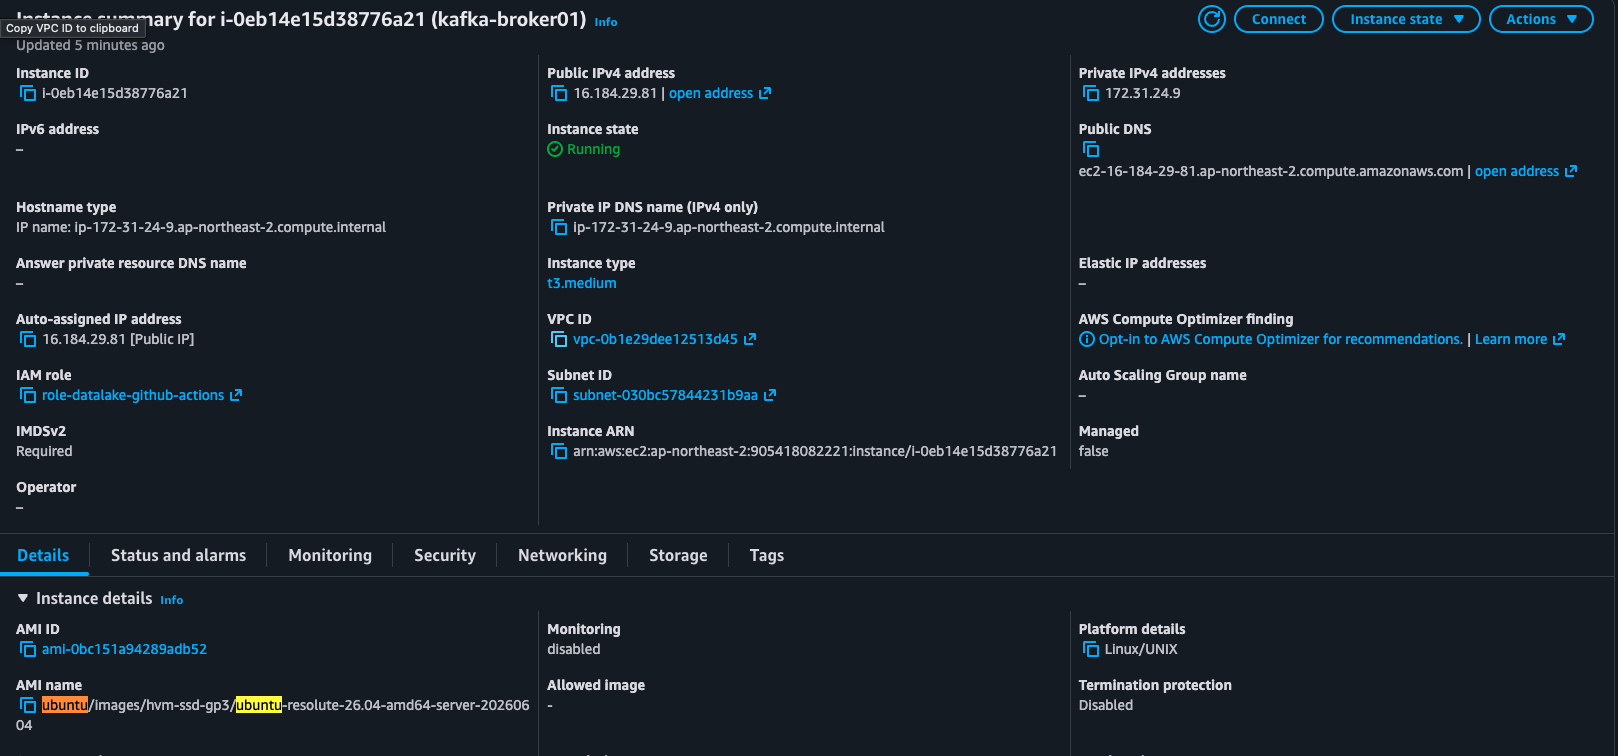Copy the Instance ARN
1618x756 pixels.
pos(559,451)
